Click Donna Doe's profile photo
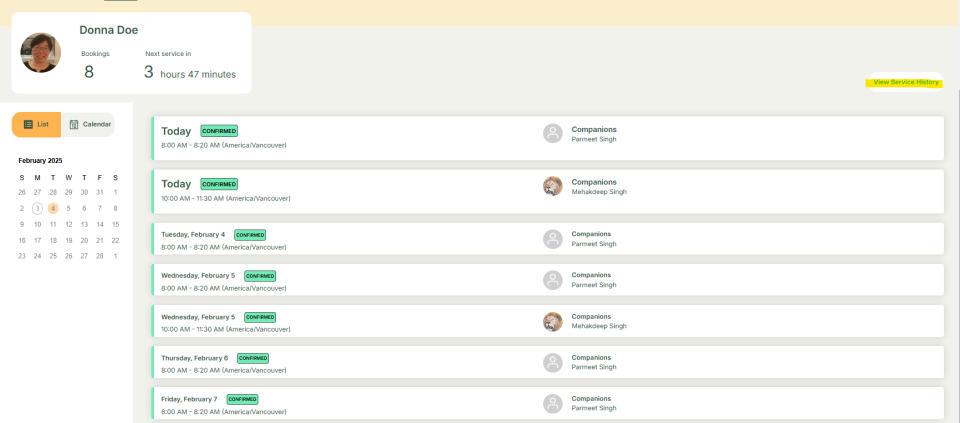Image resolution: width=960 pixels, height=423 pixels. tap(41, 53)
